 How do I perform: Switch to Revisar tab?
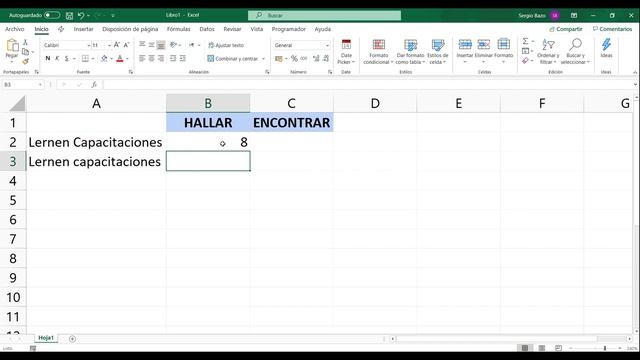tap(232, 29)
